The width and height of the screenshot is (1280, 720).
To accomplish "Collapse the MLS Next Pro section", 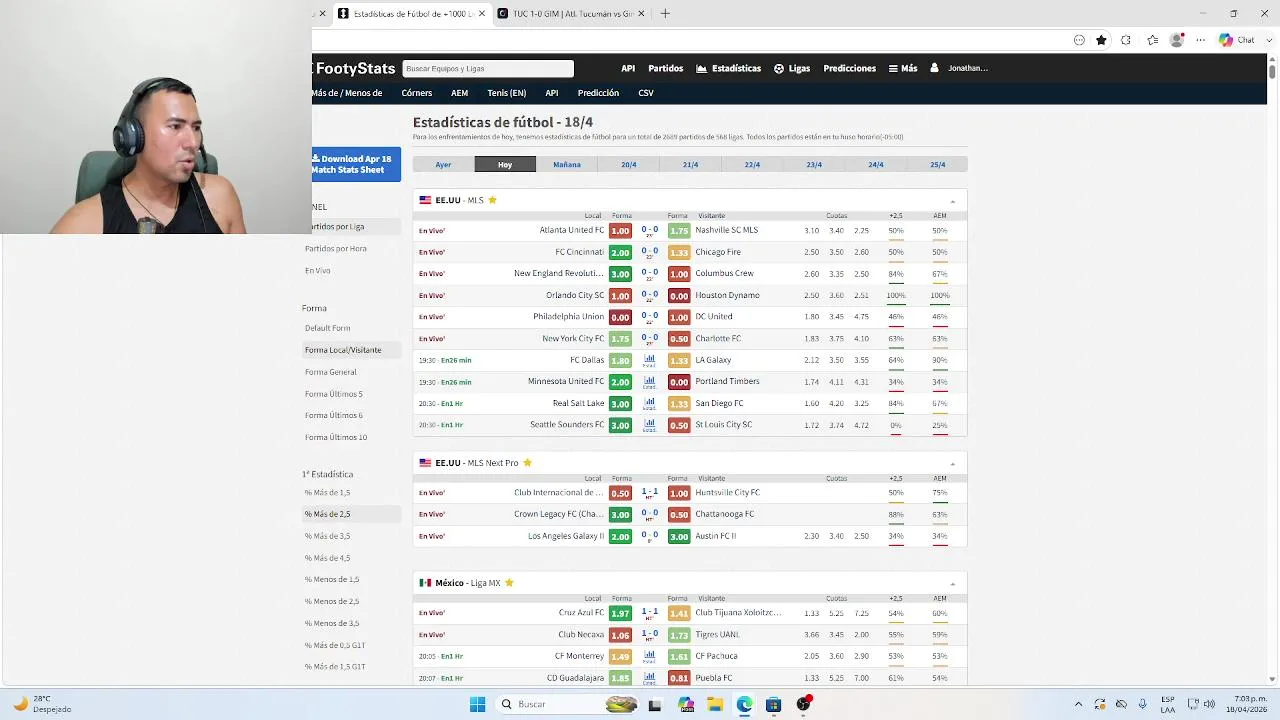I will coord(952,464).
